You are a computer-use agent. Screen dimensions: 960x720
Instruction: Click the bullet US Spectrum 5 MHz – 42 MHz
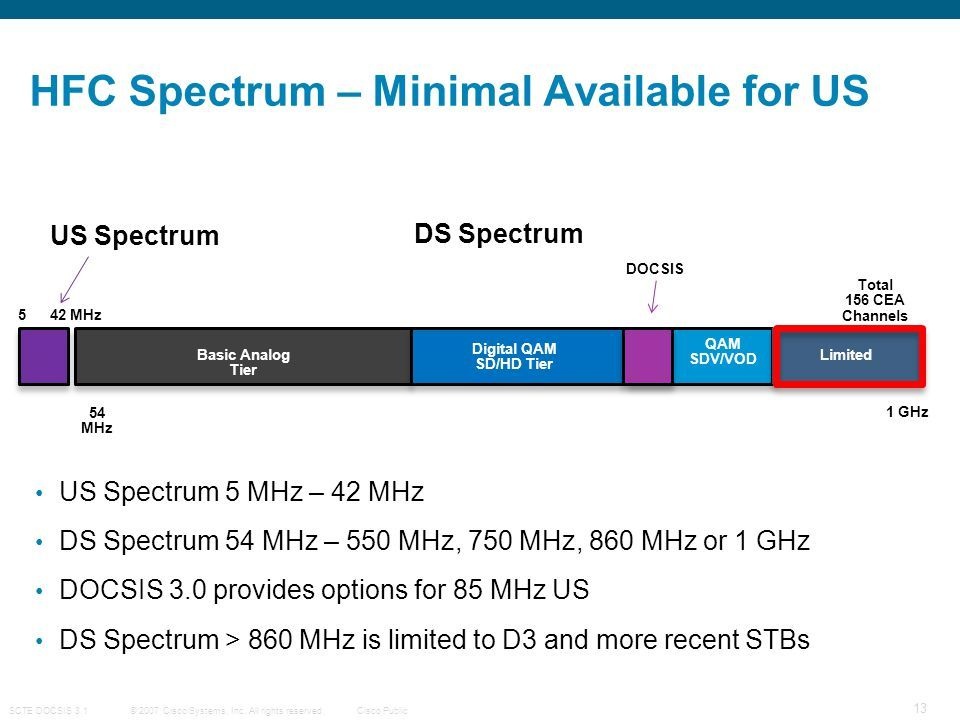242,492
